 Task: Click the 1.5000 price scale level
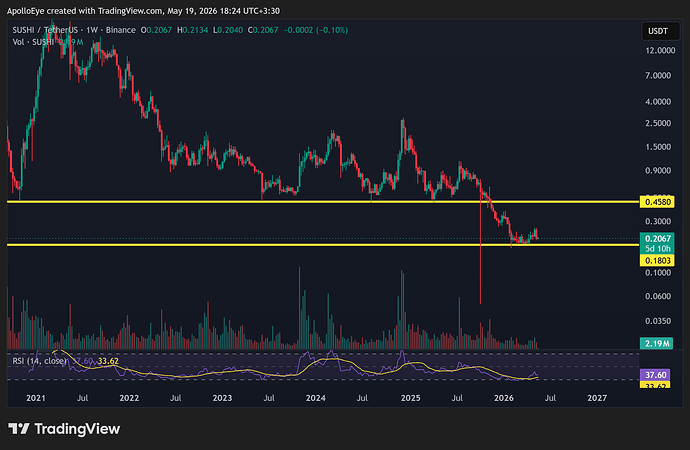[x=658, y=147]
